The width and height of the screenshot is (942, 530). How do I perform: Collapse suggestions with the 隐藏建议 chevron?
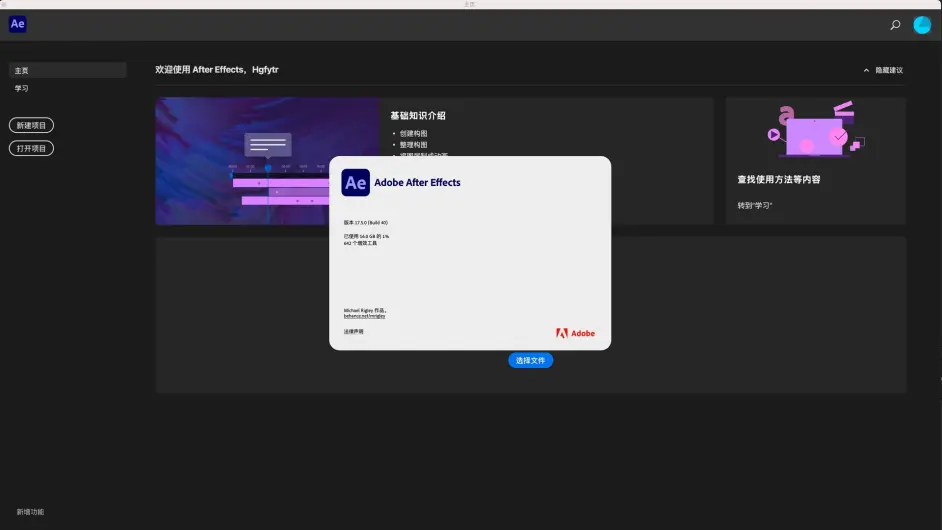[866, 70]
